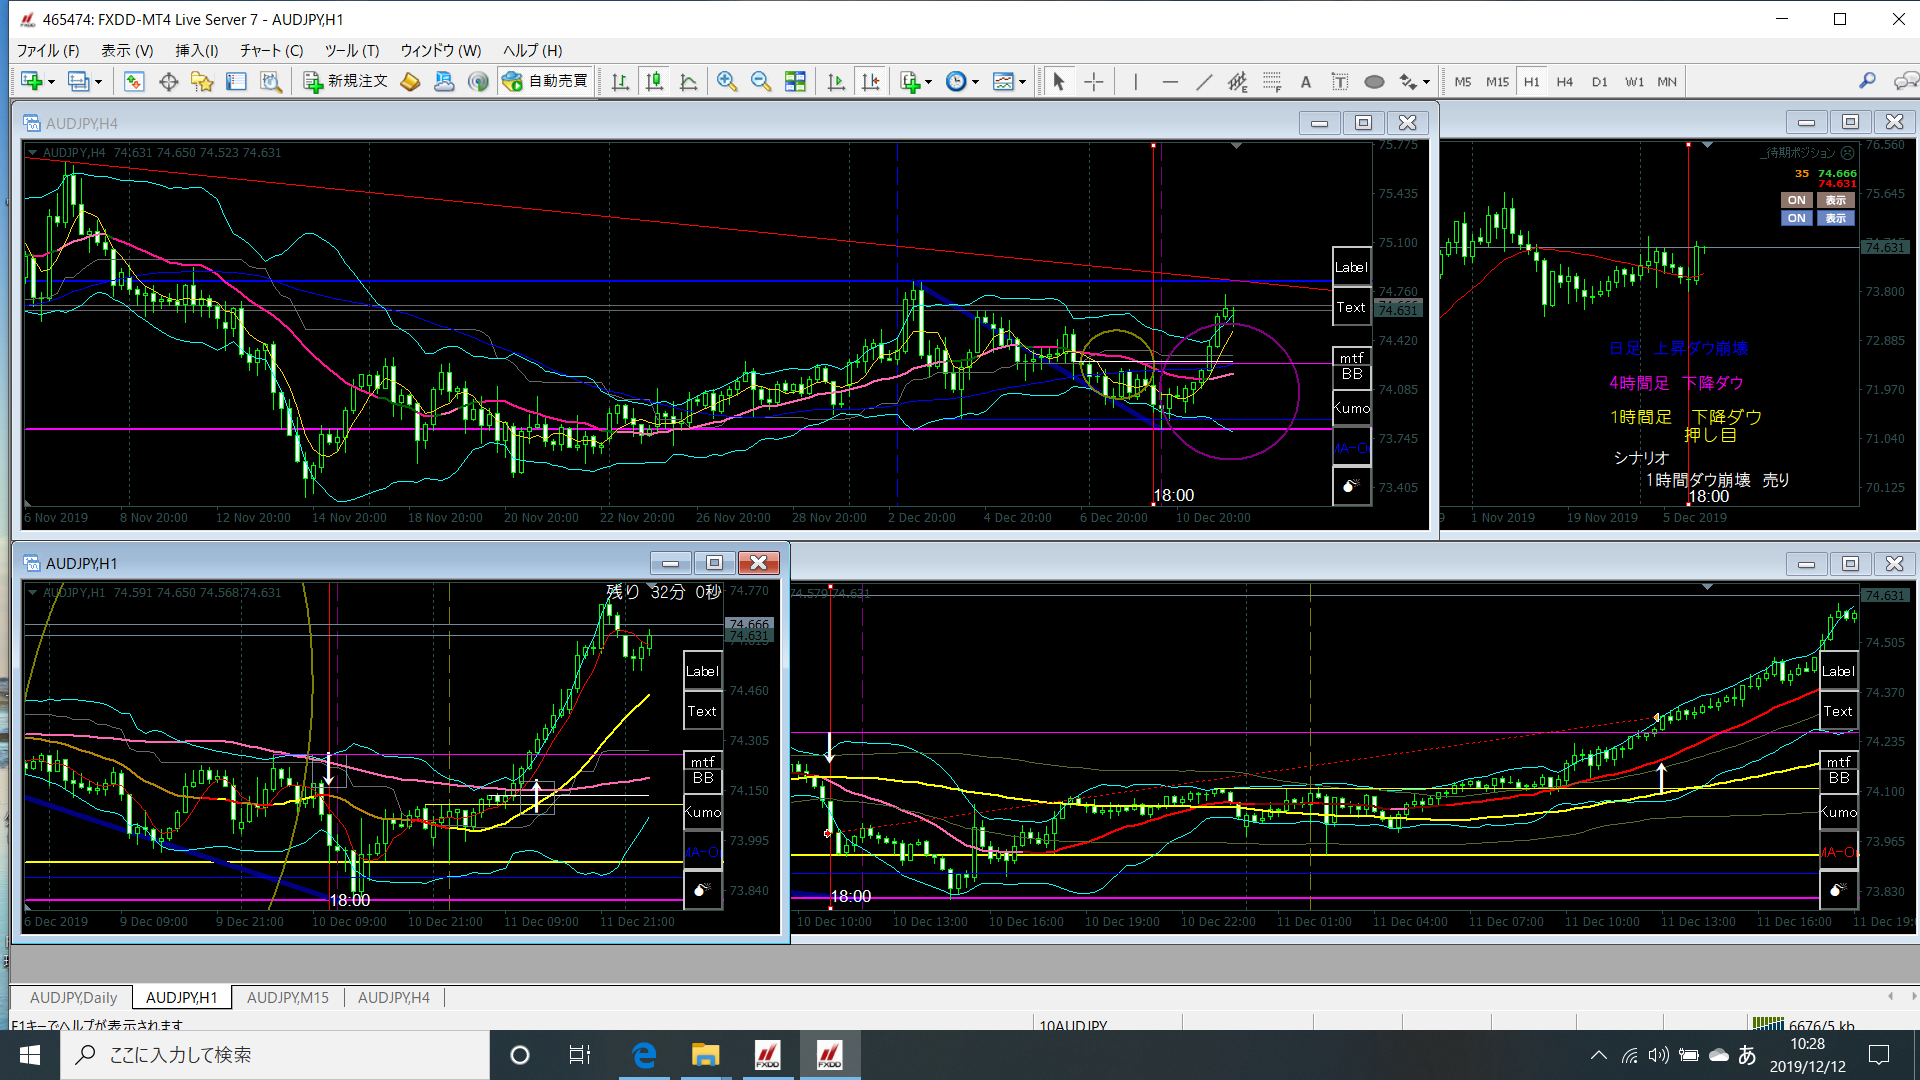Switch to bar chart display
This screenshot has width=1920, height=1080.
[620, 82]
